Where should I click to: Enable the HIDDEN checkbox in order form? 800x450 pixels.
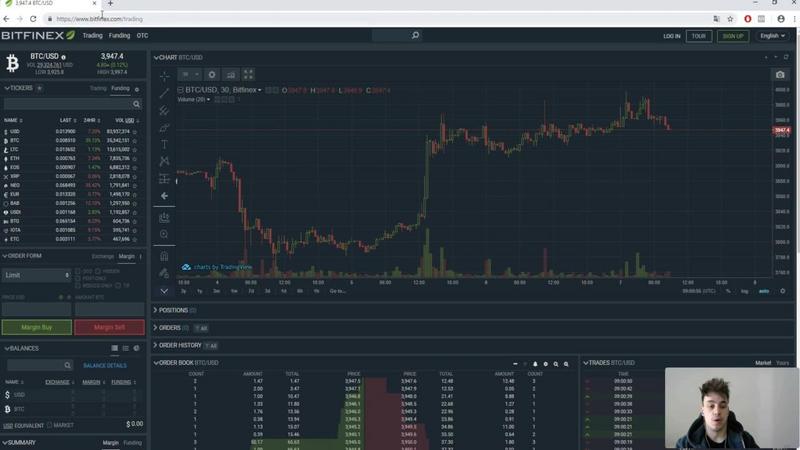point(98,271)
